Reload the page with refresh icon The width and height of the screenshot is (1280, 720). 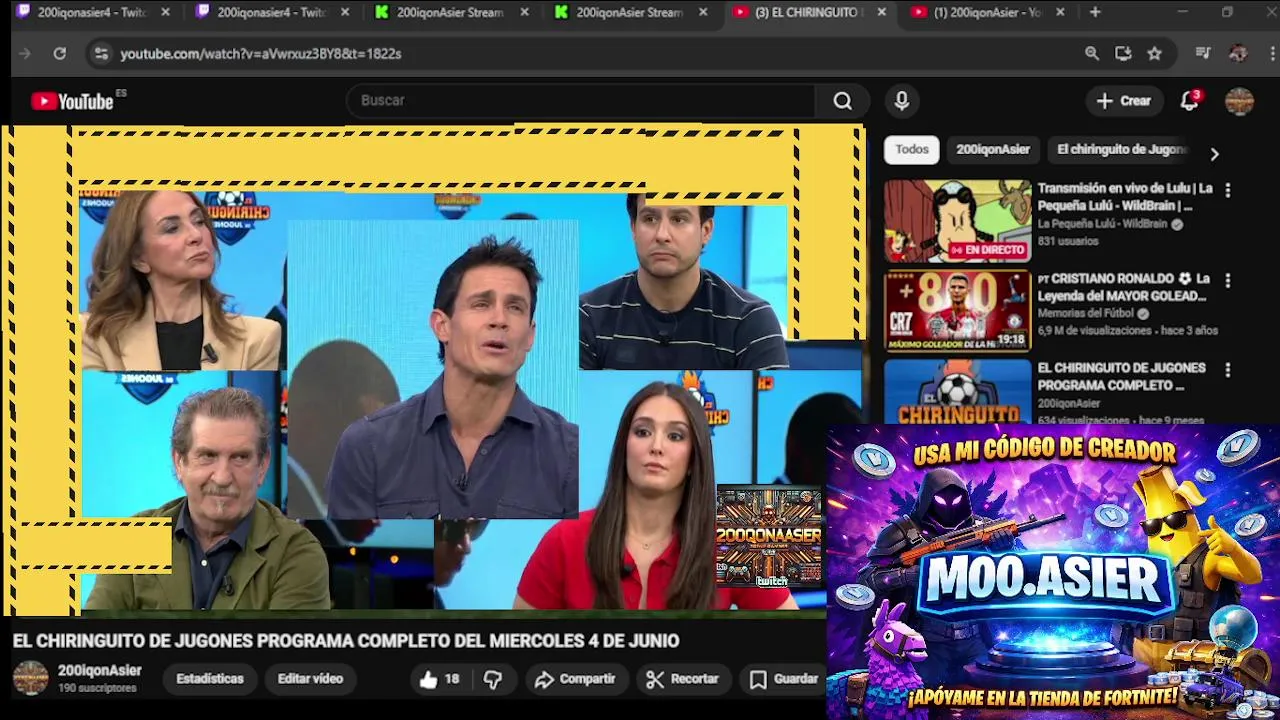click(59, 53)
